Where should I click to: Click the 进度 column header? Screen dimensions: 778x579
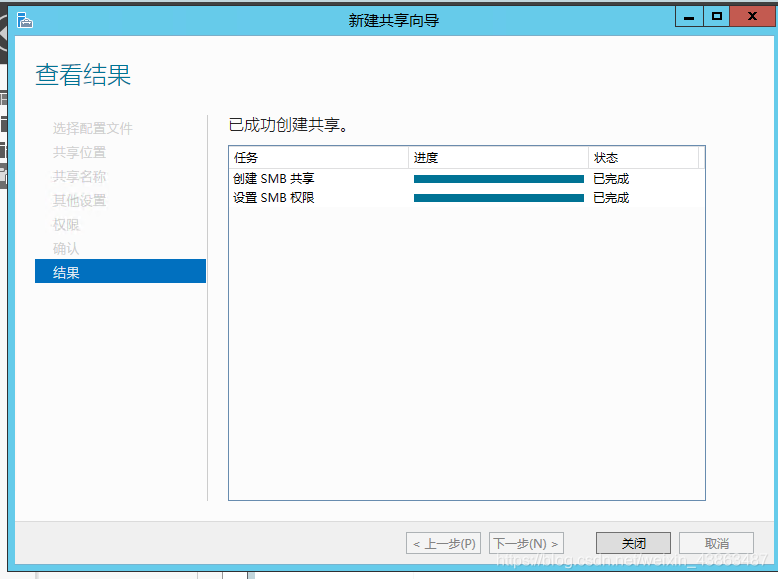pyautogui.click(x=499, y=158)
